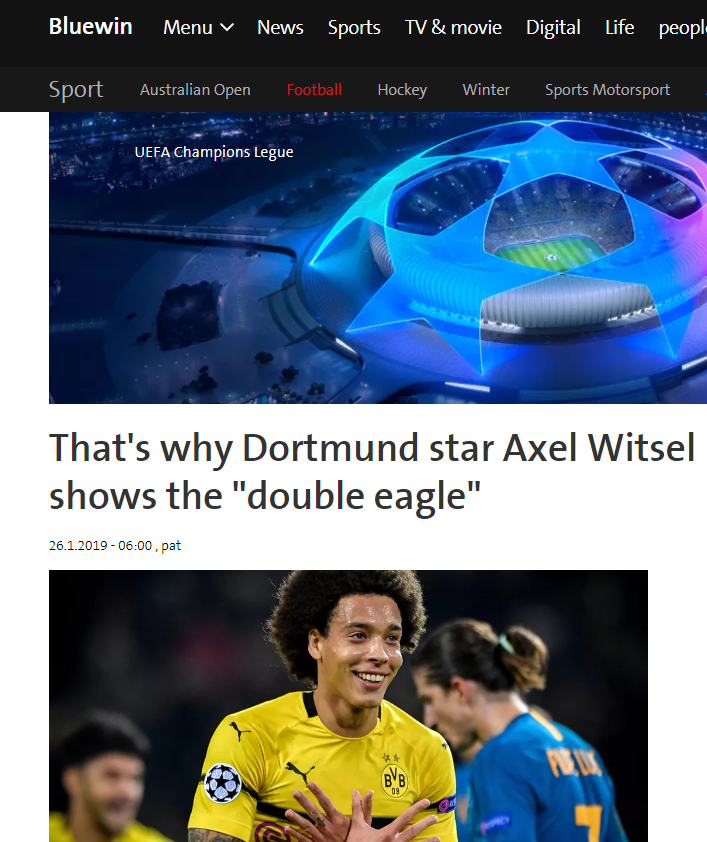Expand the Menu dropdown chevron

(x=227, y=27)
